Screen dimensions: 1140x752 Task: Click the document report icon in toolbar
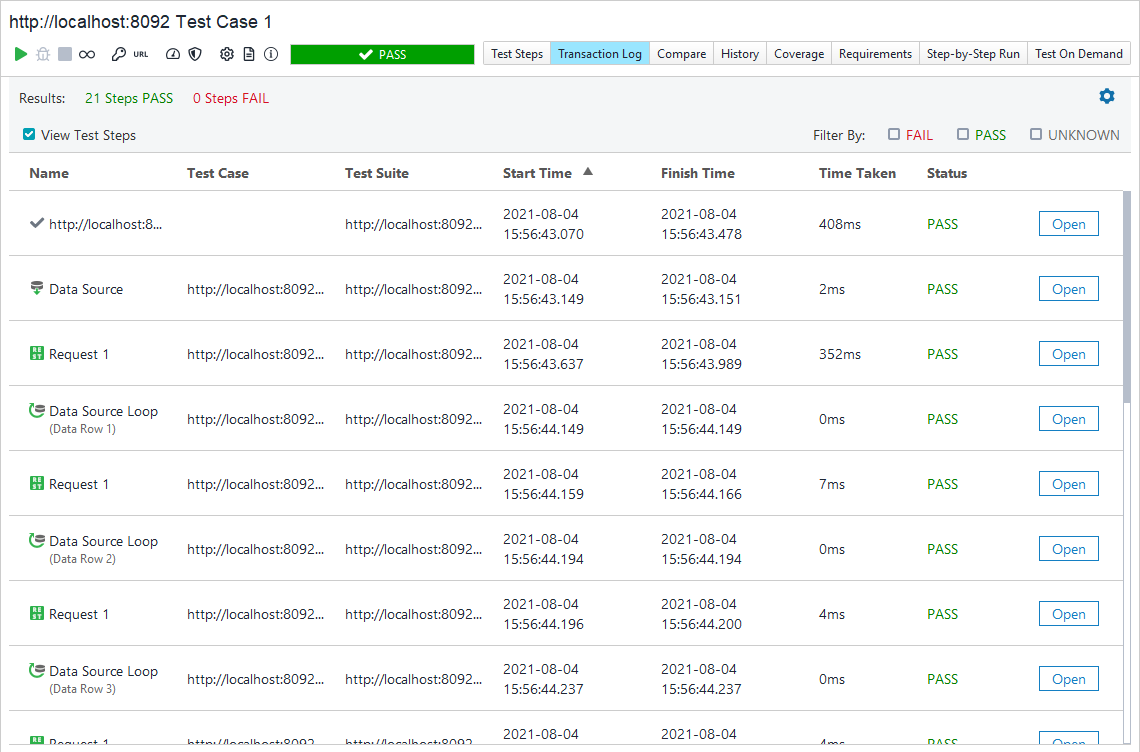pos(250,55)
